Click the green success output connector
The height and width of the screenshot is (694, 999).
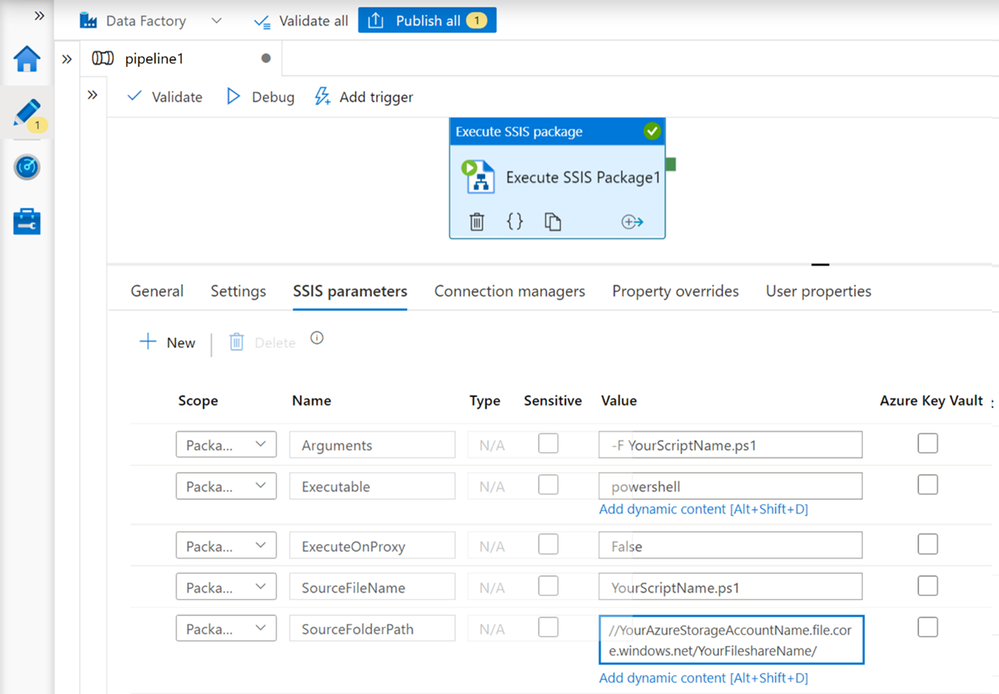(x=670, y=164)
